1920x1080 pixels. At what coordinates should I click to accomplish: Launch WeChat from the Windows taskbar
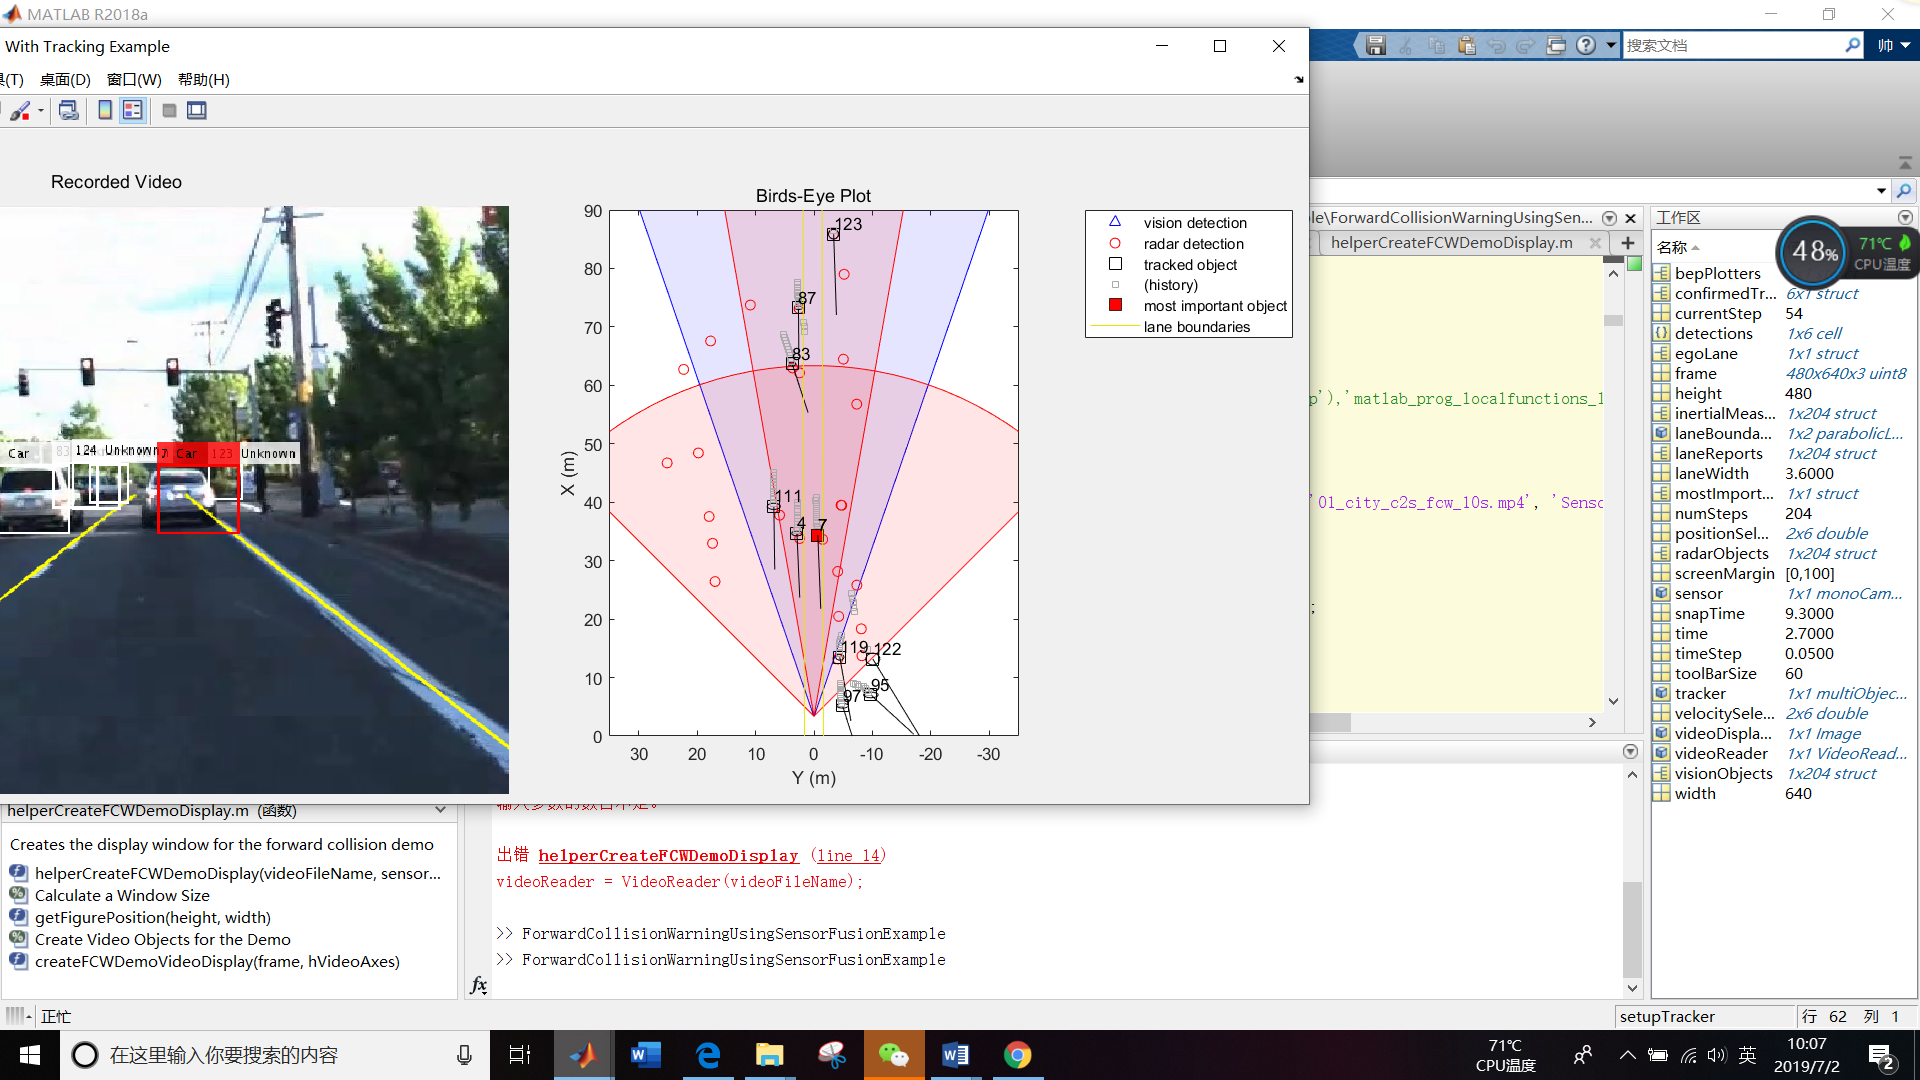[893, 1054]
